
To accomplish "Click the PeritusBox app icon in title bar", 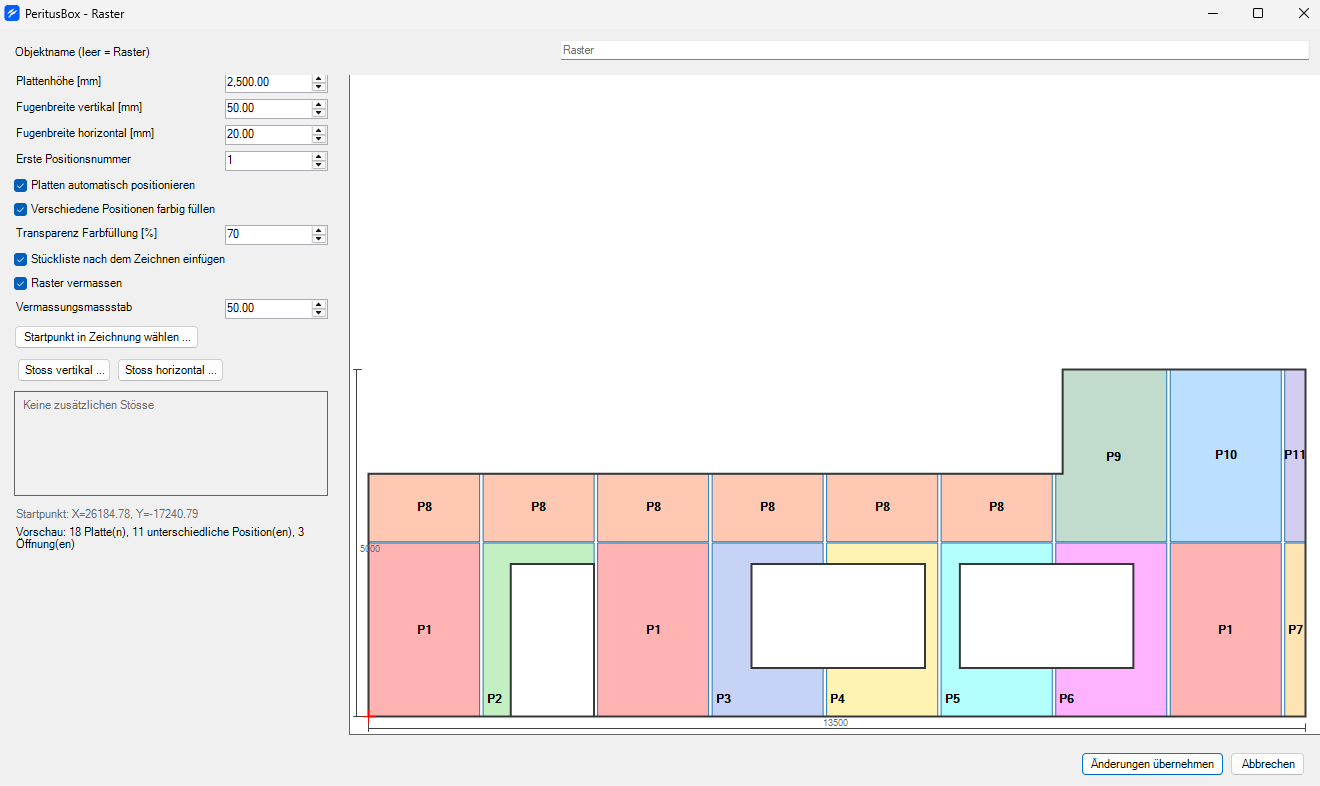I will [x=12, y=14].
